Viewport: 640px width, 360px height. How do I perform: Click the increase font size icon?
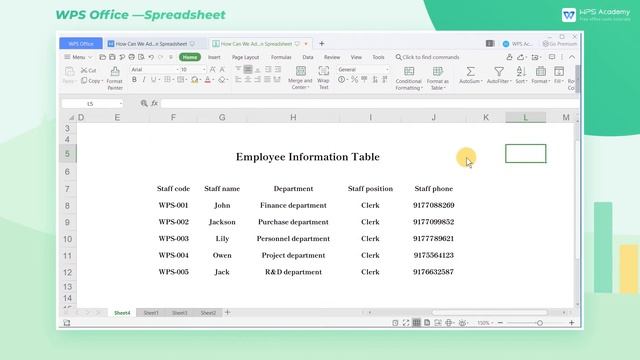pyautogui.click(x=213, y=70)
